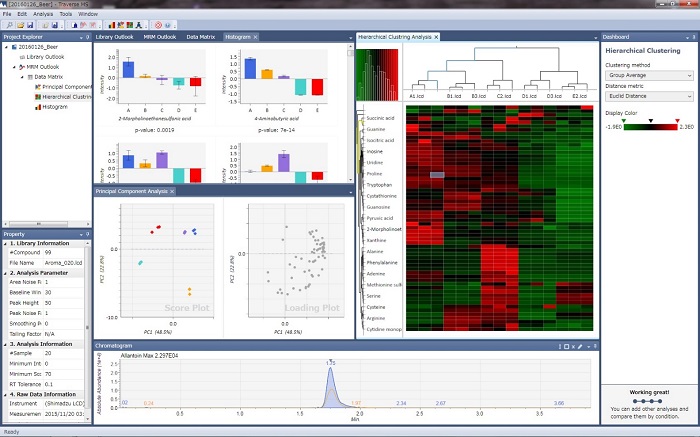700x437 pixels.
Task: Collapse the Library Information property section
Action: coord(4,244)
